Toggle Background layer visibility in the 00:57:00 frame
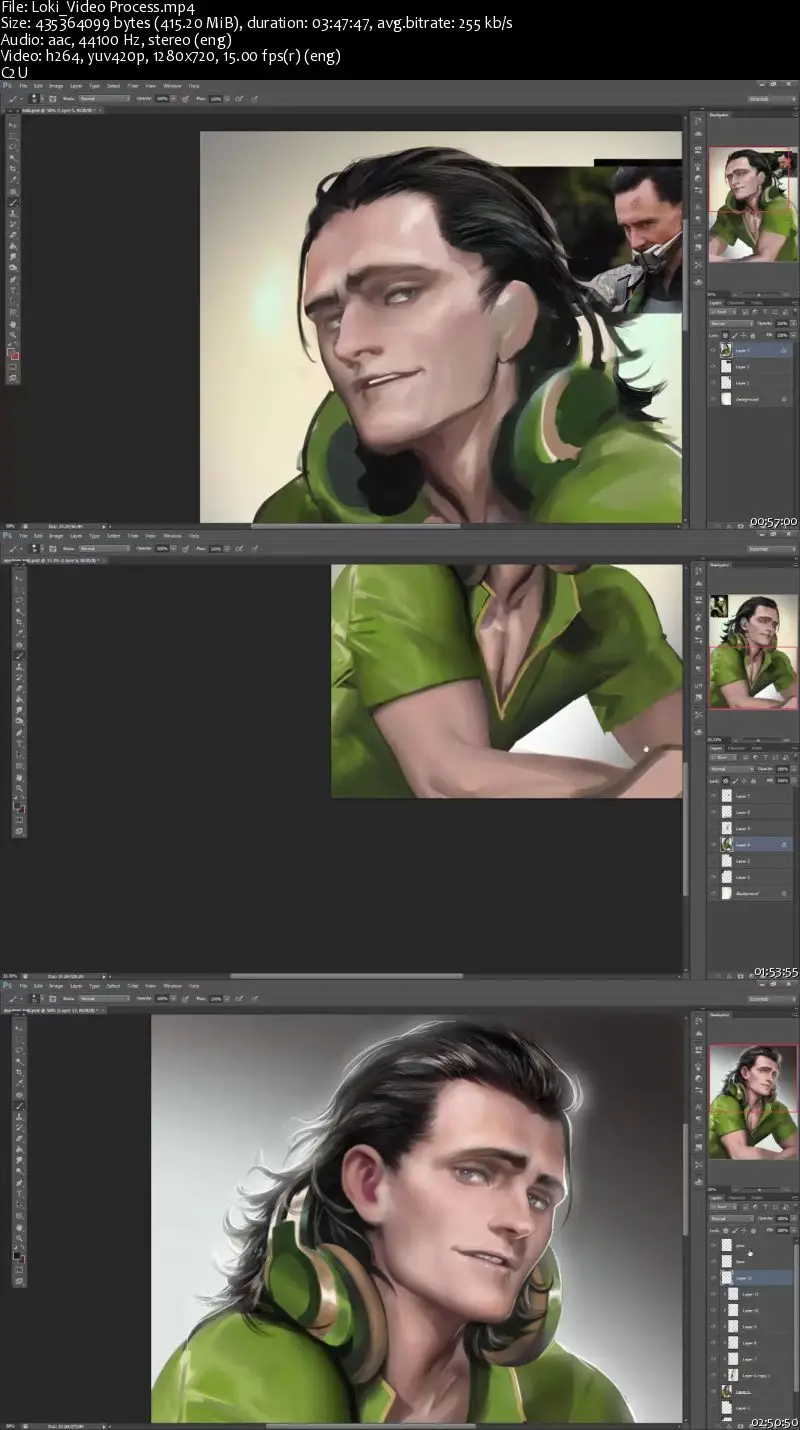800x1430 pixels. (x=713, y=398)
